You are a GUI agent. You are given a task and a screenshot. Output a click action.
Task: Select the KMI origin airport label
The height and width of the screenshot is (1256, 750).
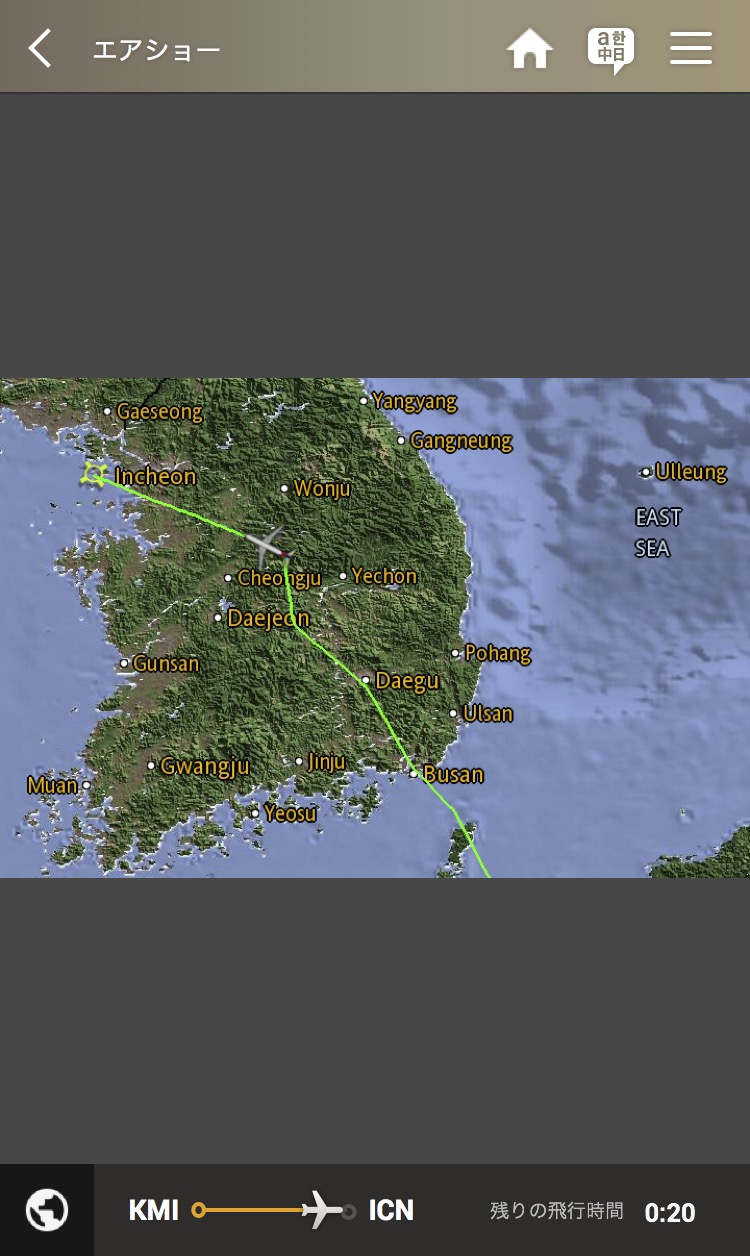tap(154, 1211)
